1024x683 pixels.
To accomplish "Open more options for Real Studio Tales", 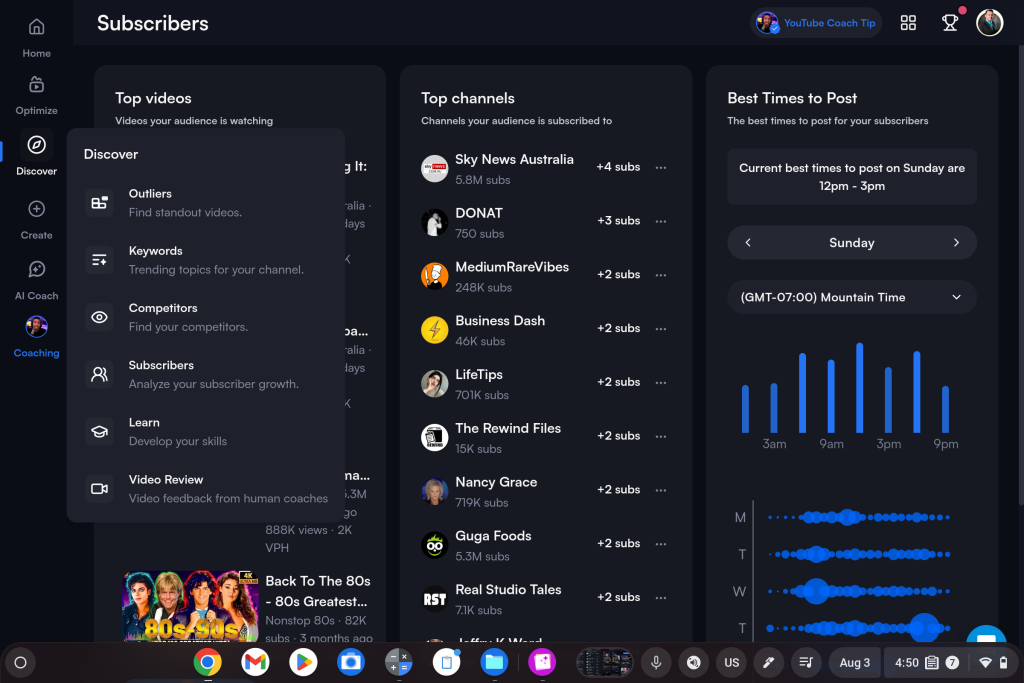I will coord(661,597).
